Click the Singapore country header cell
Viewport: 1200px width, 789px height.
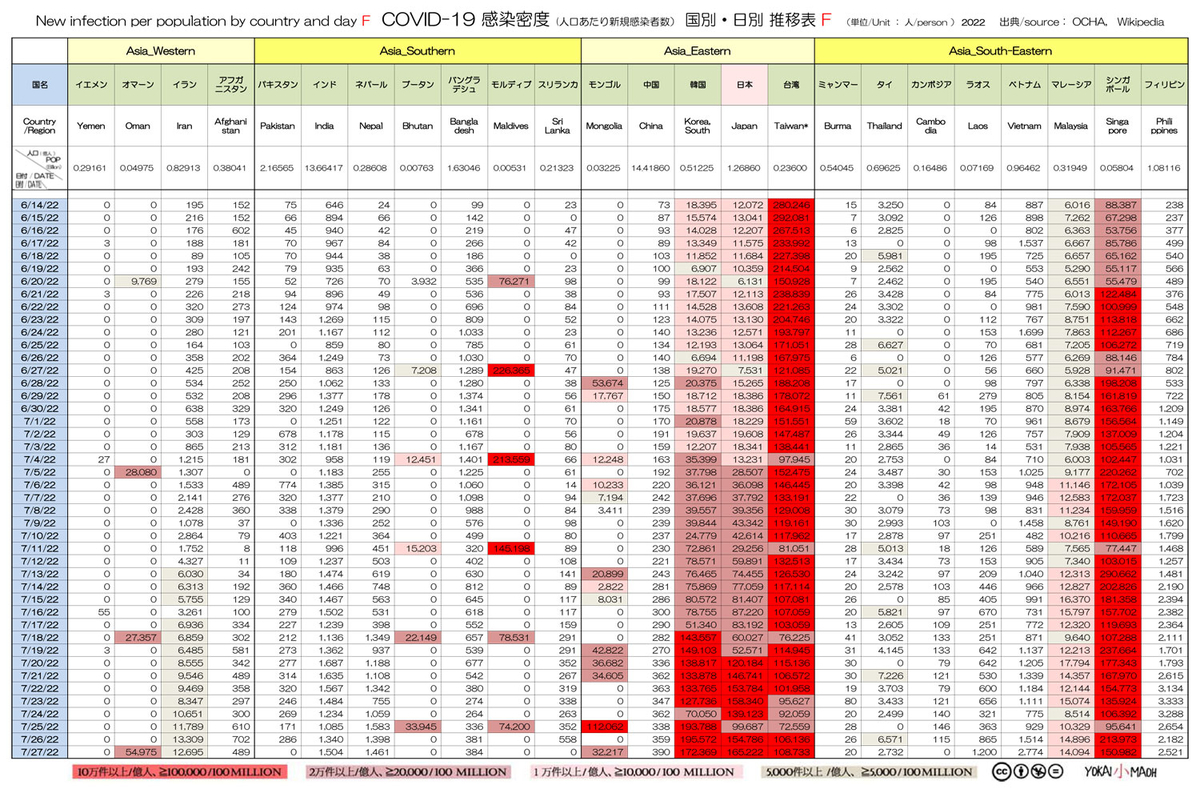tap(1118, 127)
